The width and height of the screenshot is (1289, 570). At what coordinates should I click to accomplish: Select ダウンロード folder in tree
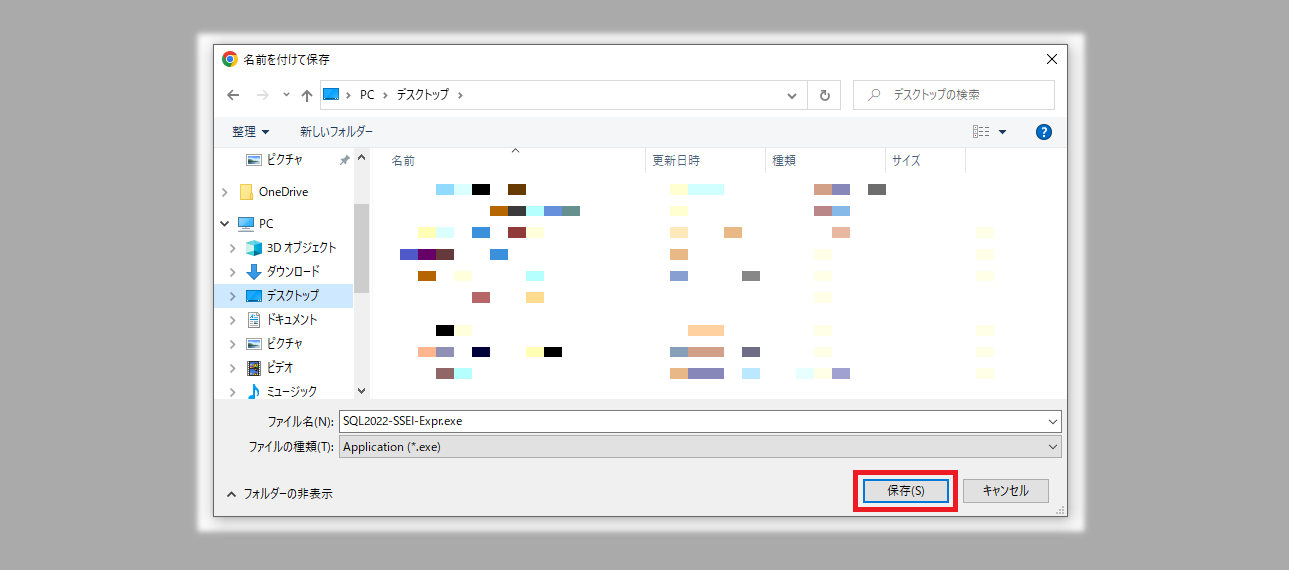(293, 272)
